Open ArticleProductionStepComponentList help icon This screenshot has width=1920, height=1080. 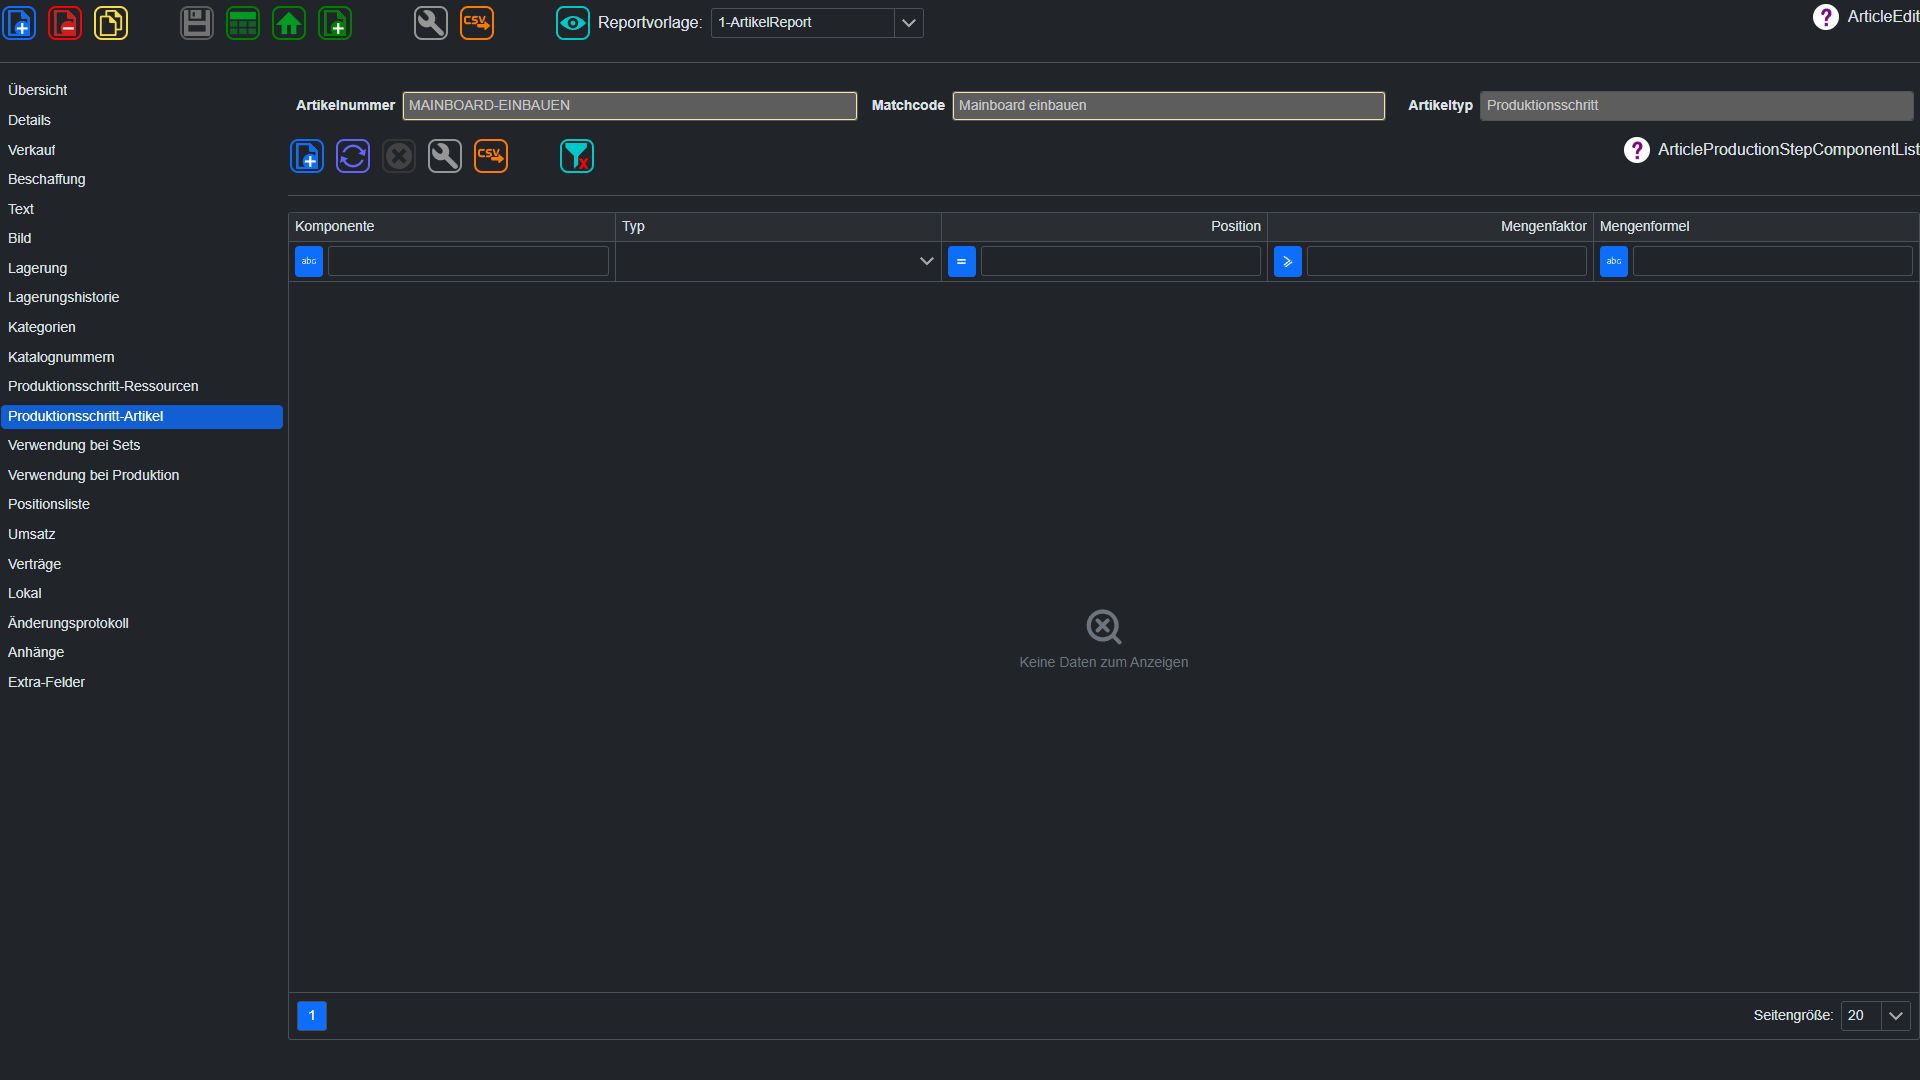[x=1636, y=150]
